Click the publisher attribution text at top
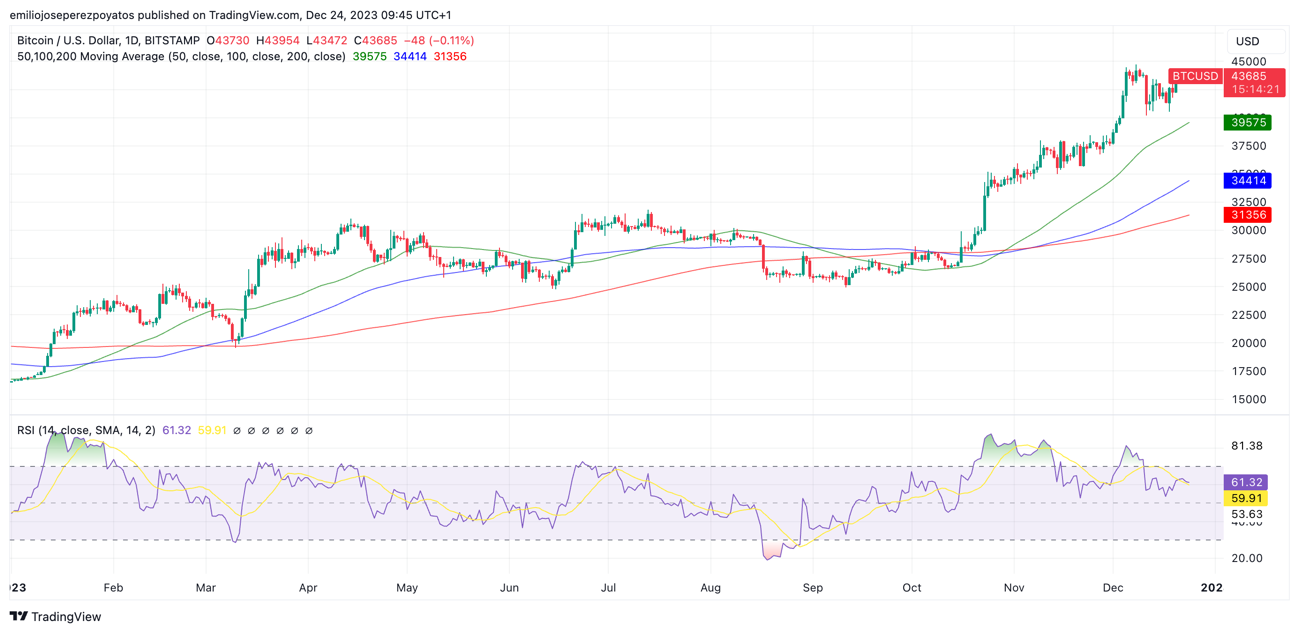The width and height of the screenshot is (1299, 633). pyautogui.click(x=230, y=15)
